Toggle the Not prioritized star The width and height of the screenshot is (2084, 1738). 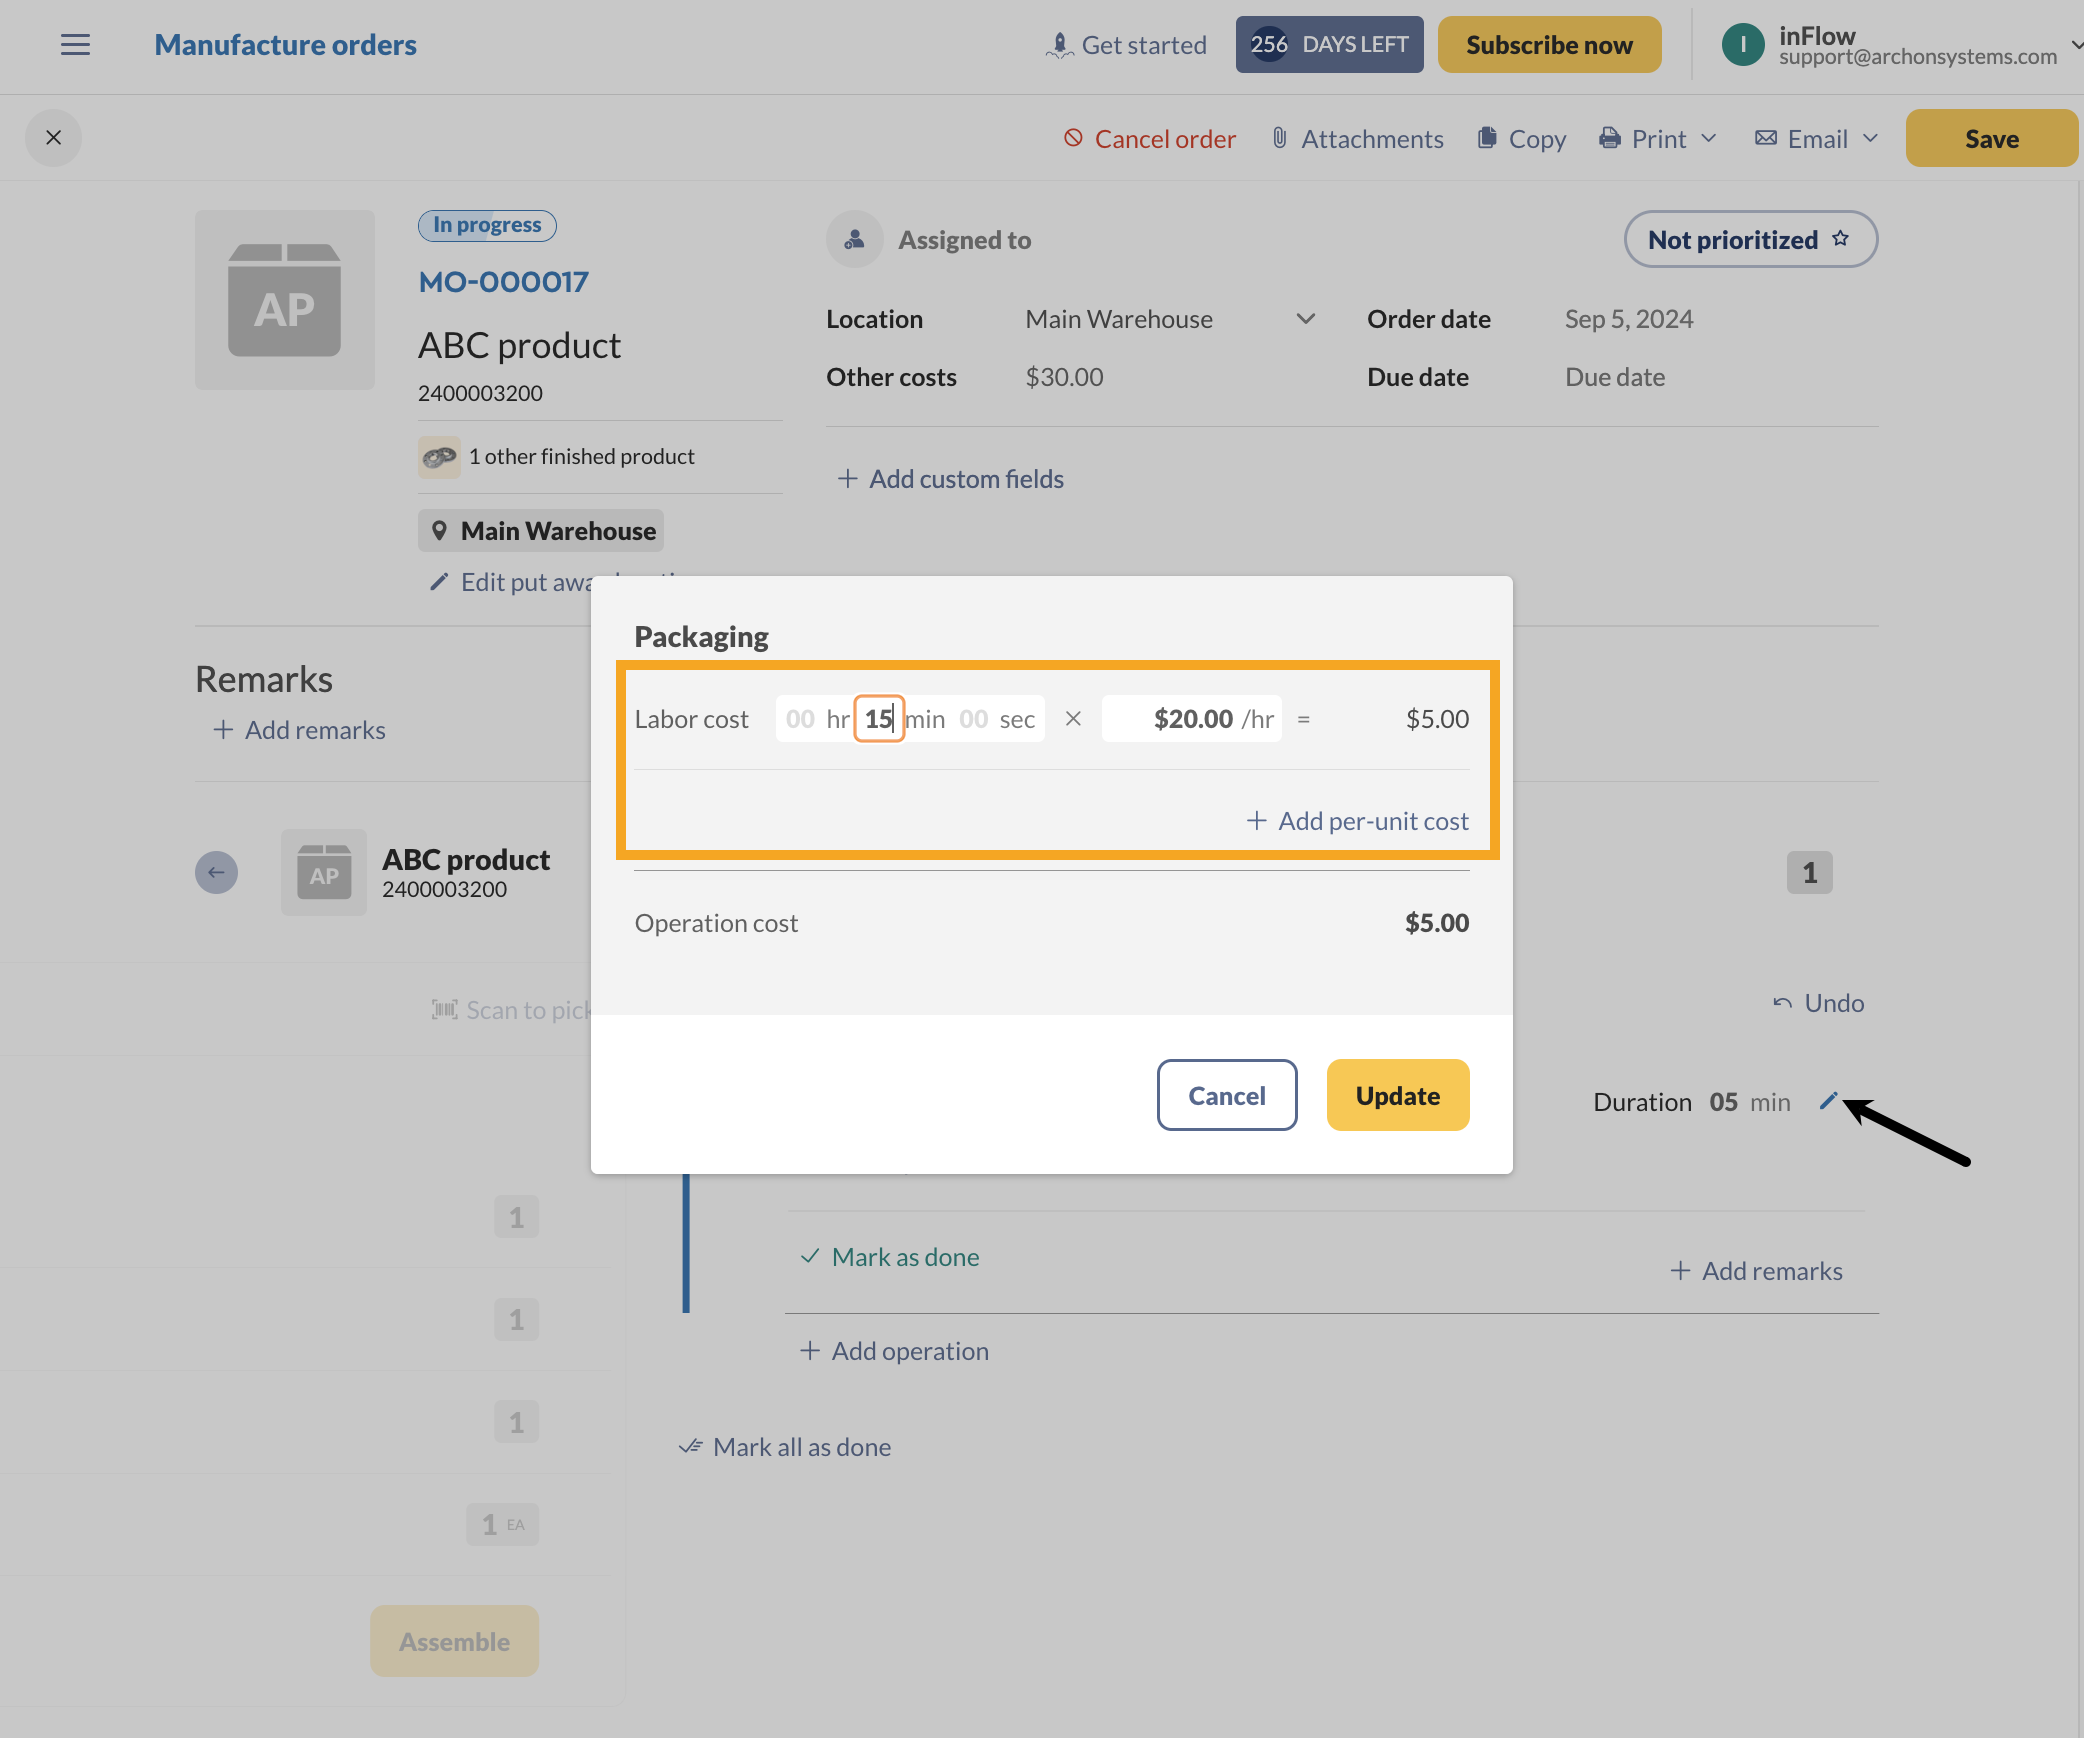(1840, 239)
